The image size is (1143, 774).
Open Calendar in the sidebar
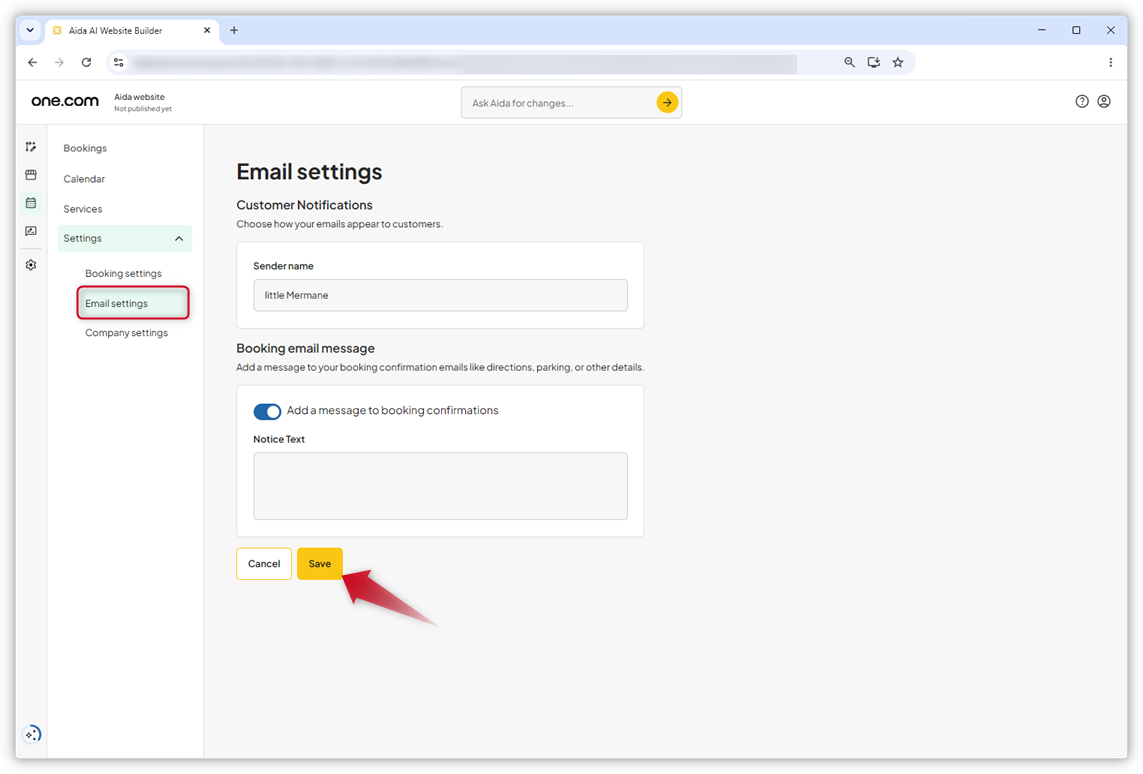pyautogui.click(x=84, y=179)
